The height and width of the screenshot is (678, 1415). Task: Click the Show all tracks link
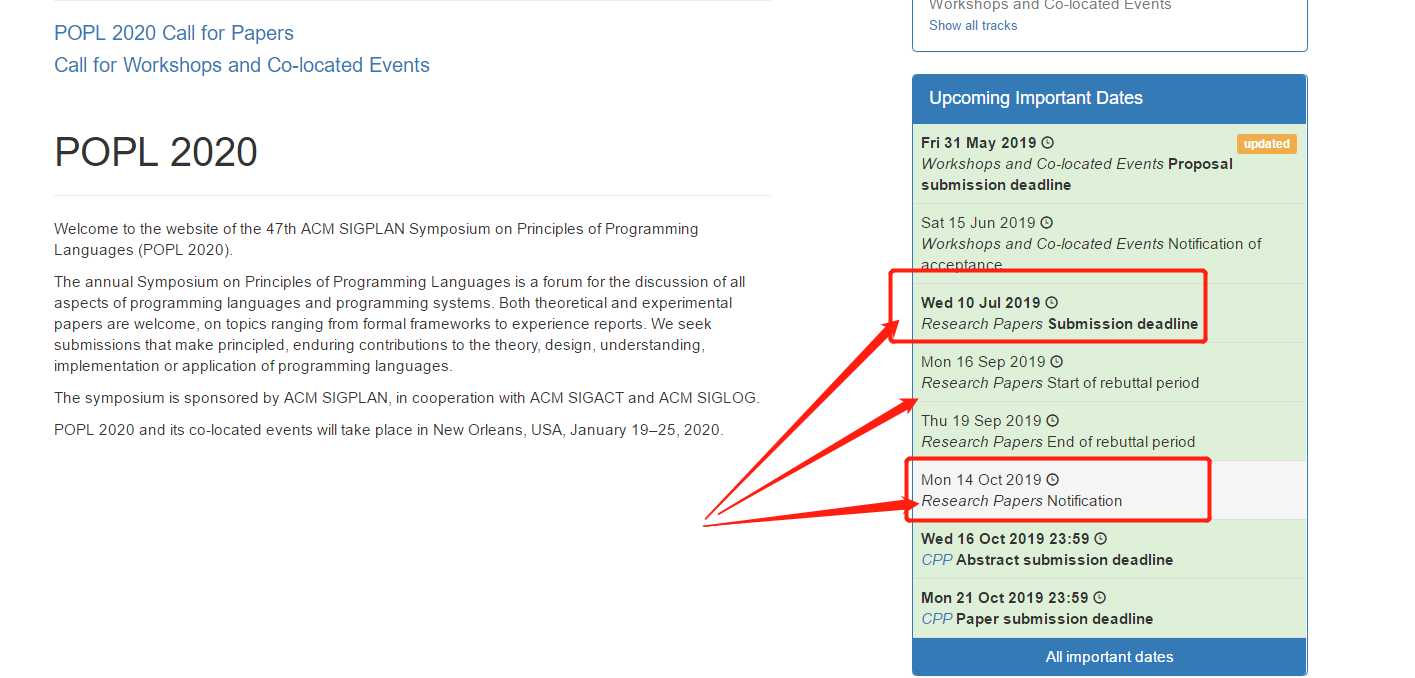tap(973, 25)
